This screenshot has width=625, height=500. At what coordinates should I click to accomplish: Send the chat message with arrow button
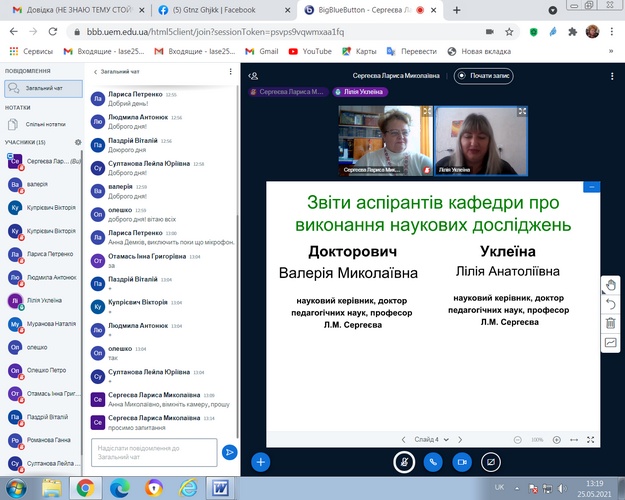coord(229,452)
